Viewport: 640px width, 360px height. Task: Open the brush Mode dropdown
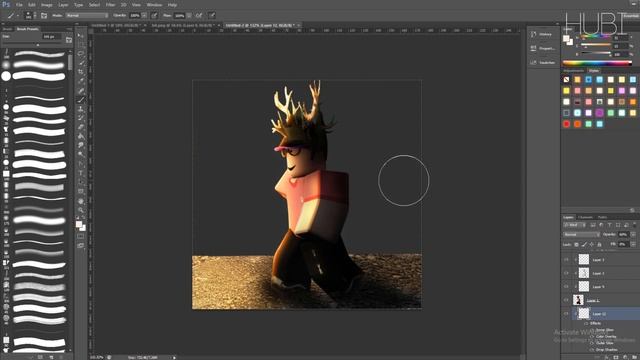tap(87, 16)
